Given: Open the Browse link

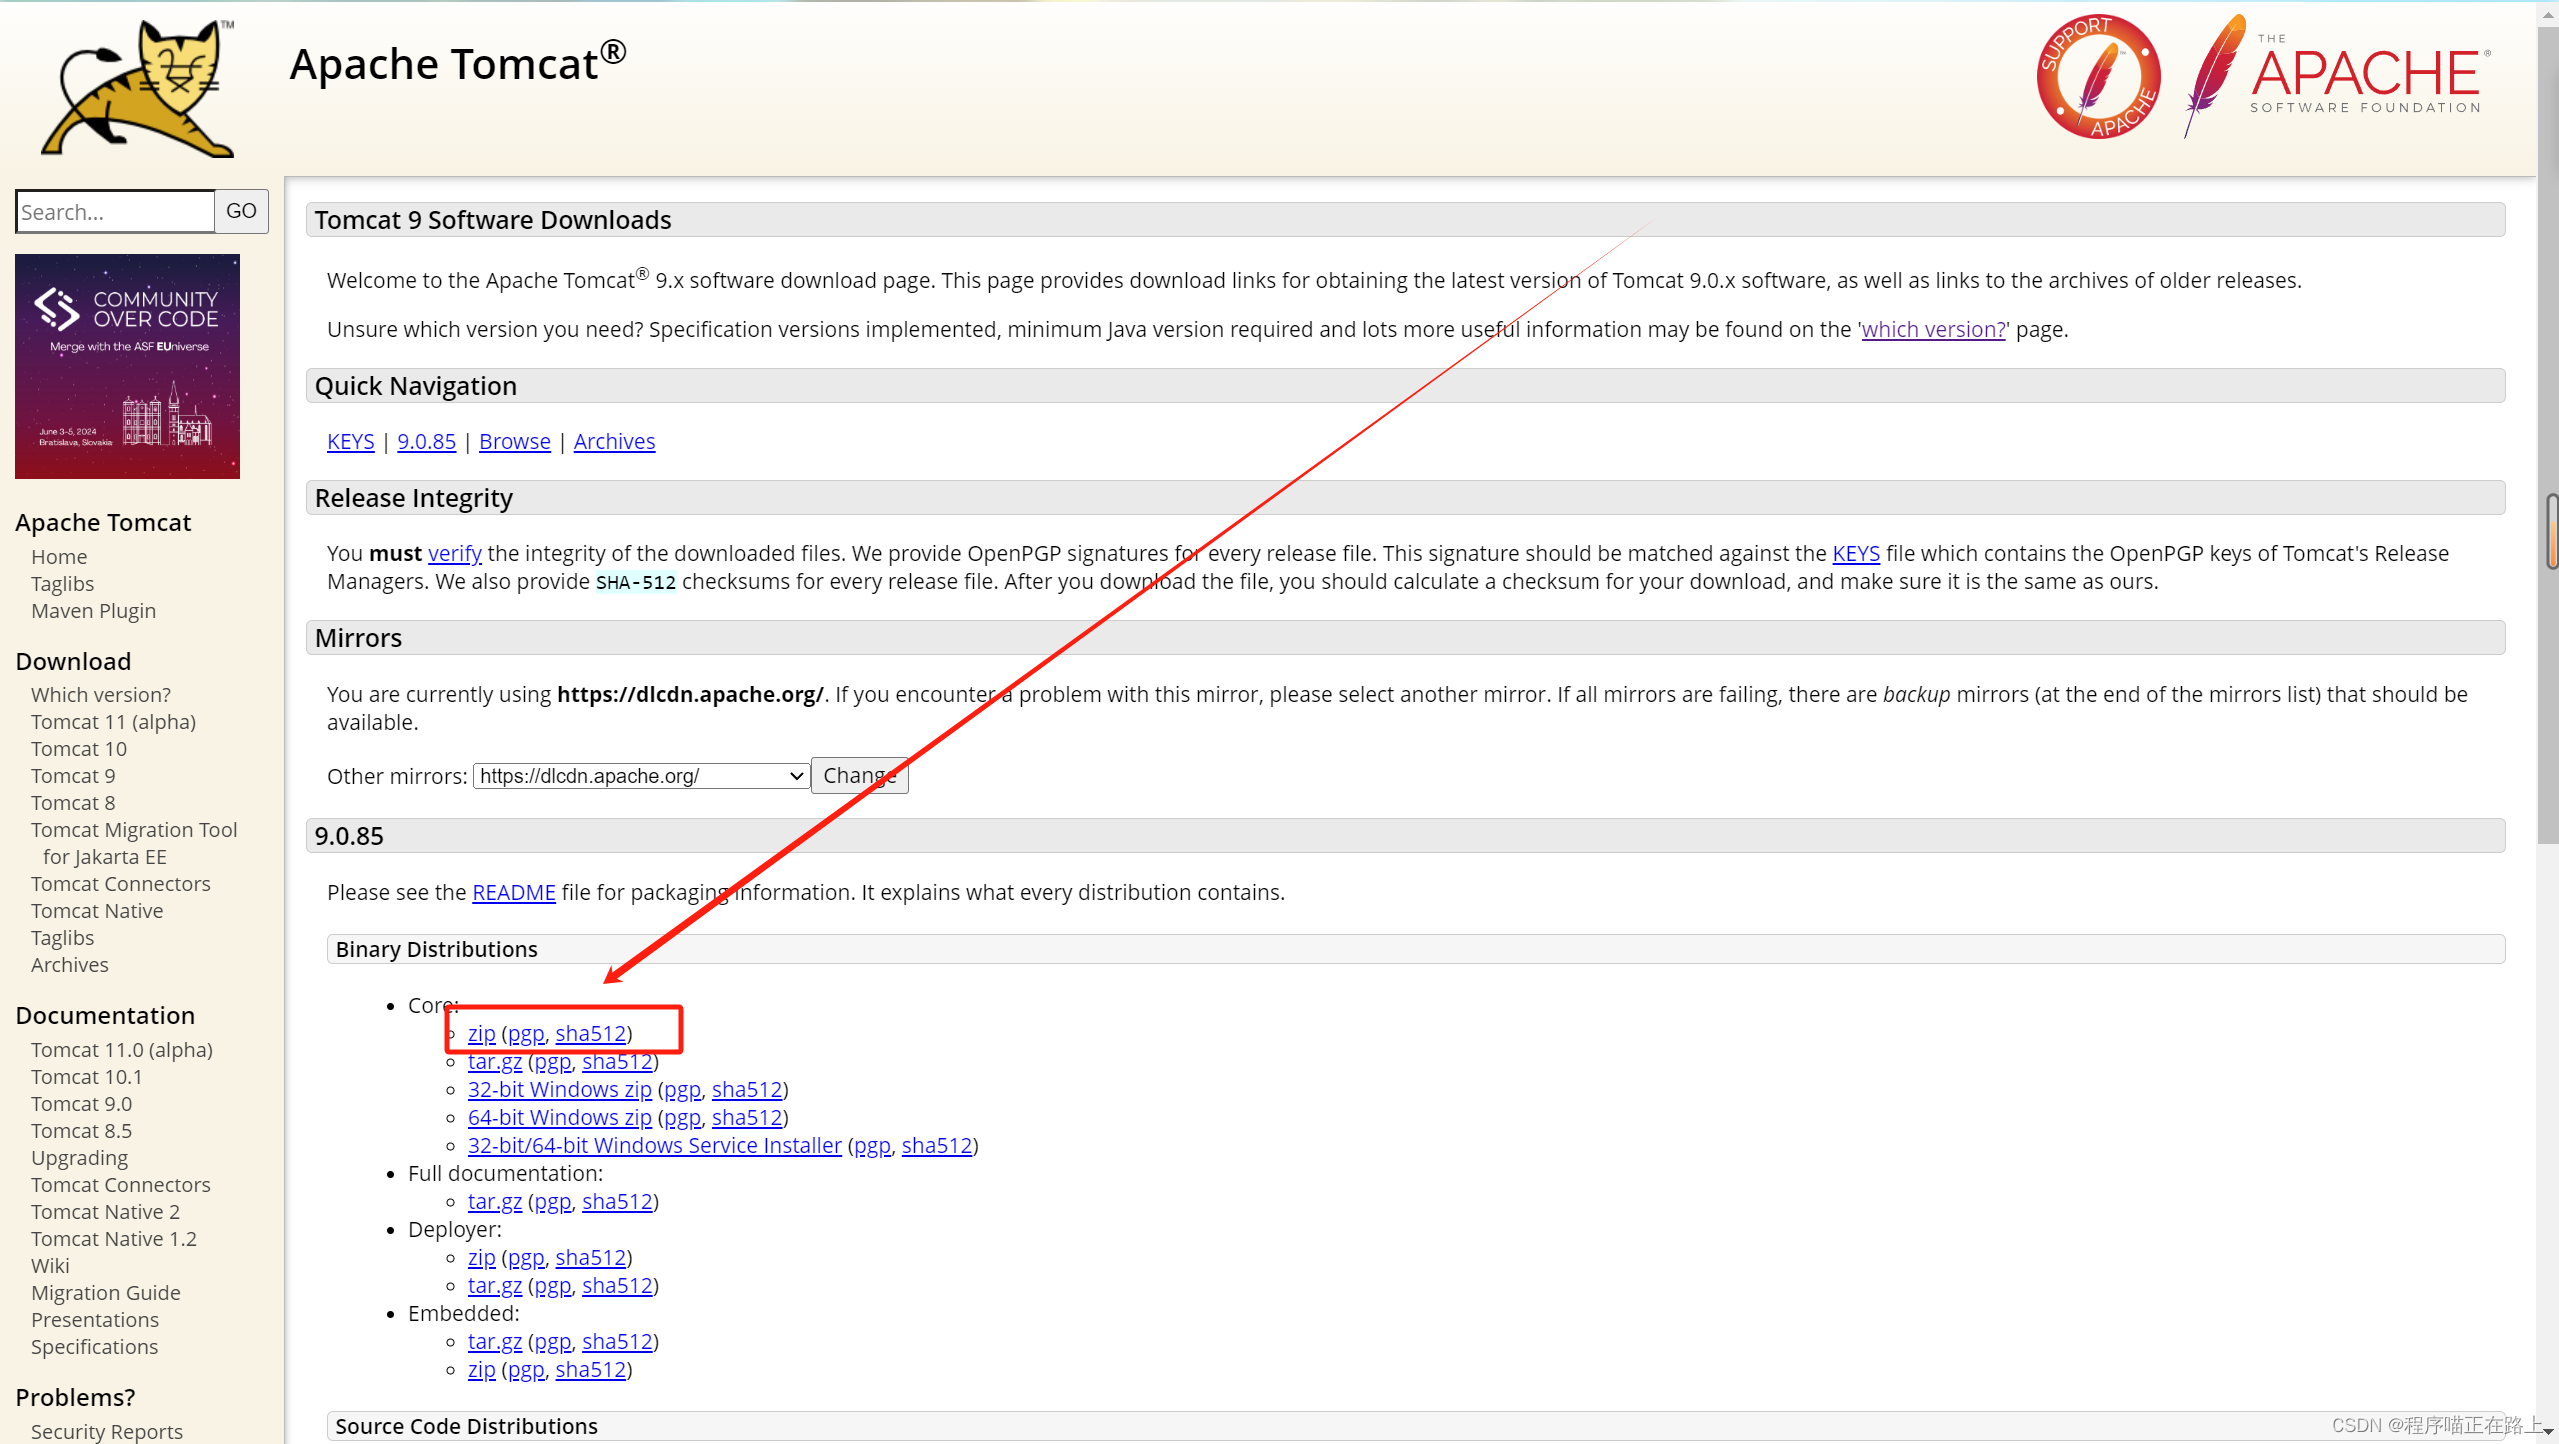Looking at the screenshot, I should 514,442.
